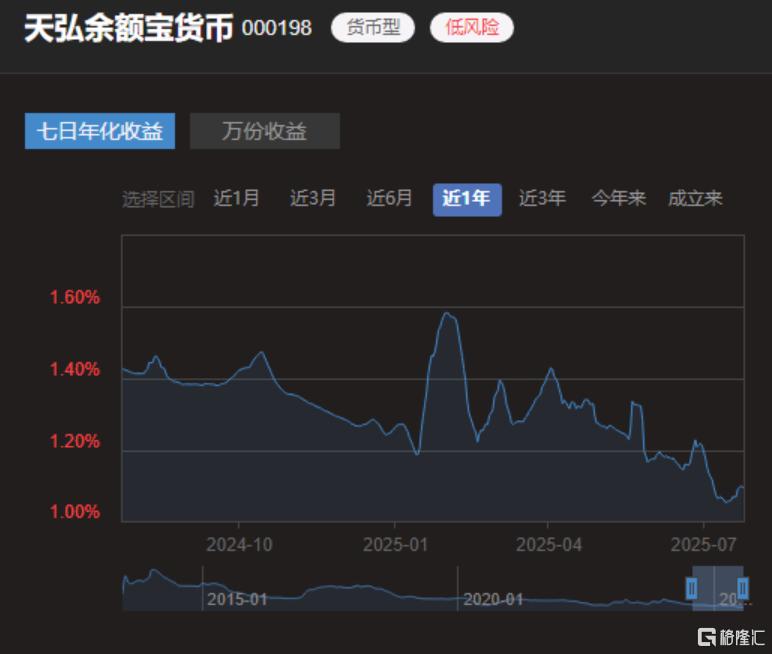Click the 1.40% axis label

75,369
